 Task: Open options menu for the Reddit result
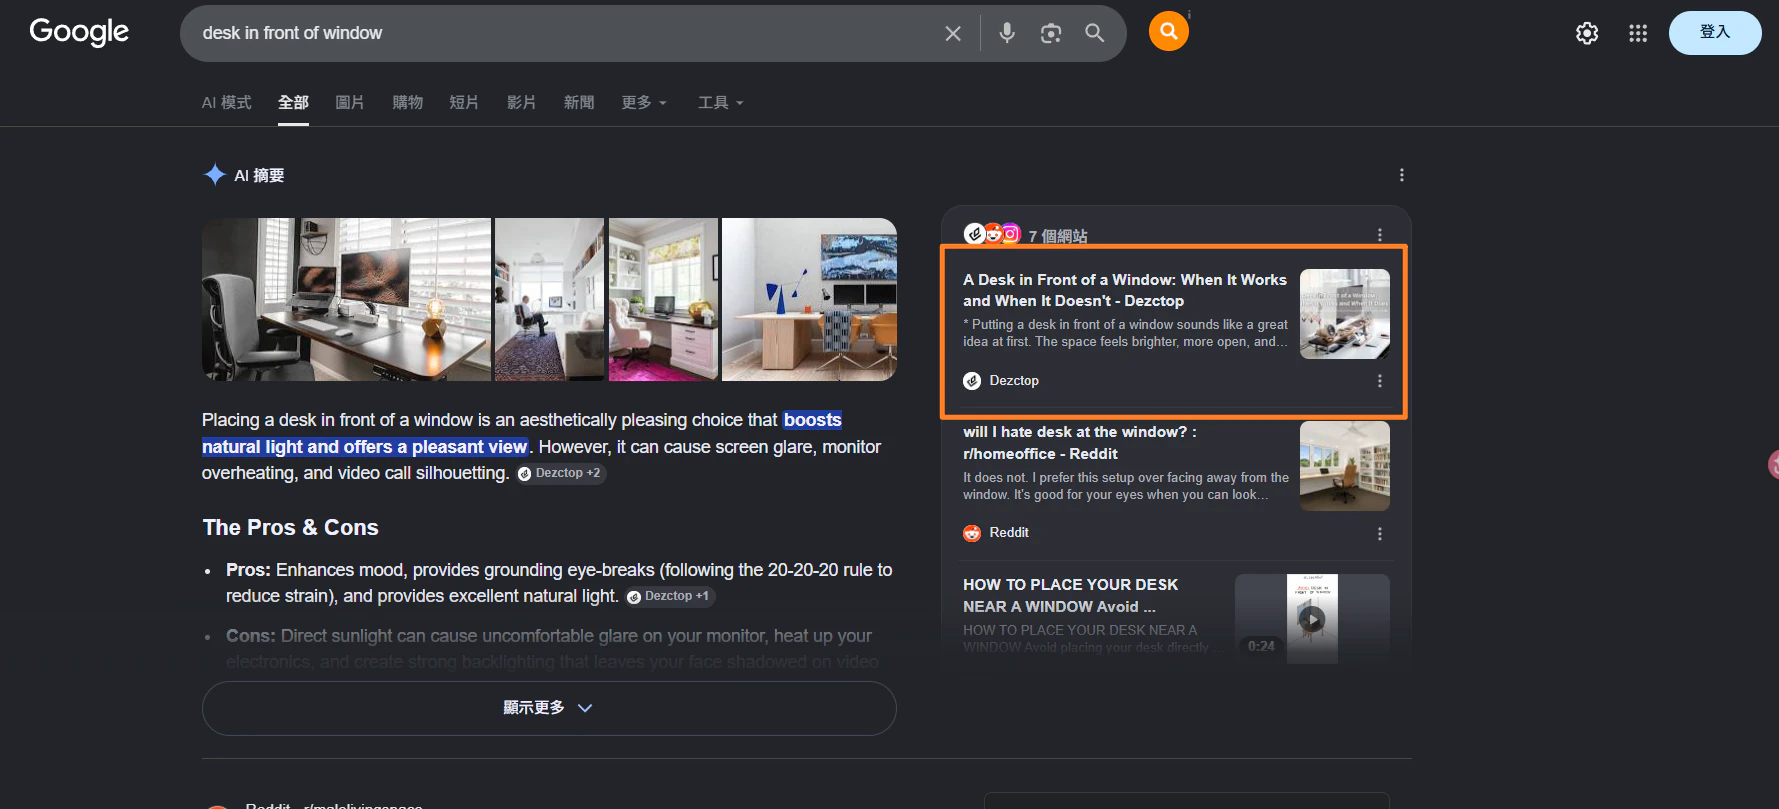1380,534
